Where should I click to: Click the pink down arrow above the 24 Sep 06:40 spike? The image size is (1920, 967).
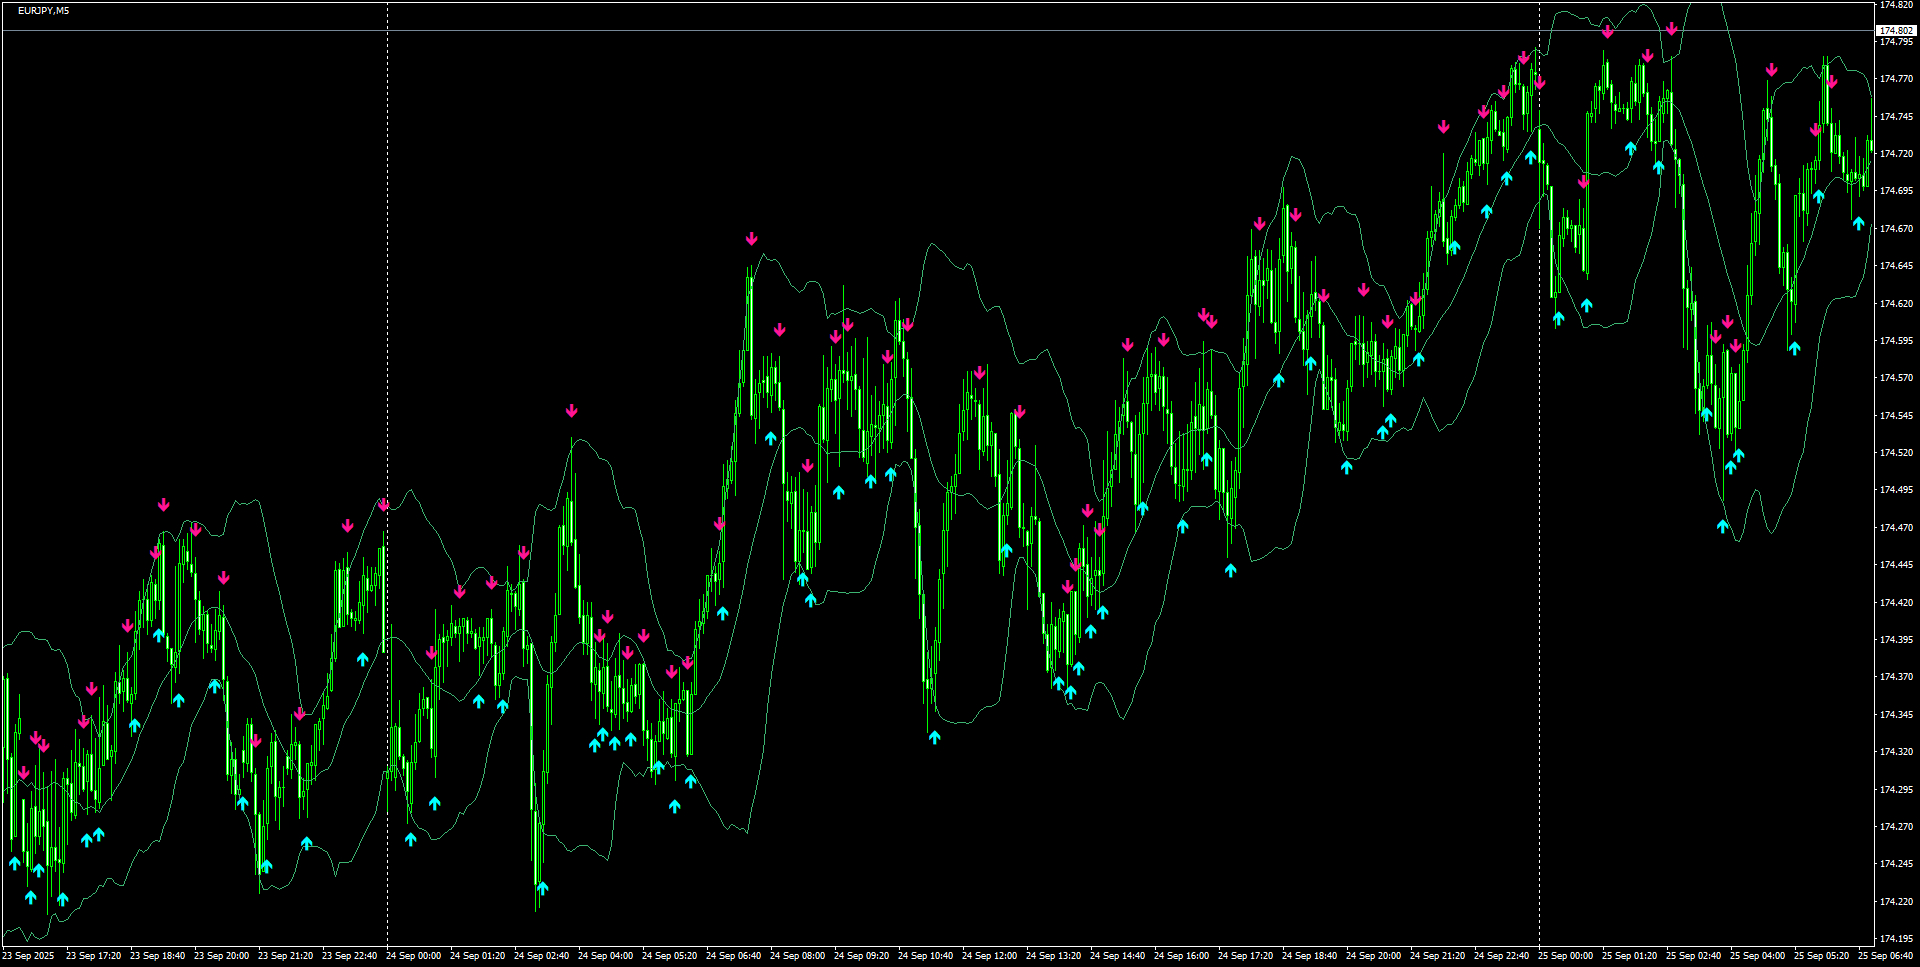click(752, 239)
